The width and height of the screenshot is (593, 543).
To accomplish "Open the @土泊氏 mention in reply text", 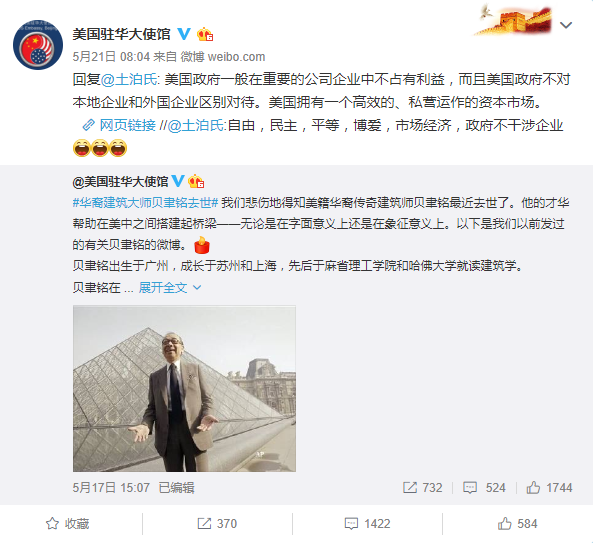I will tap(129, 80).
